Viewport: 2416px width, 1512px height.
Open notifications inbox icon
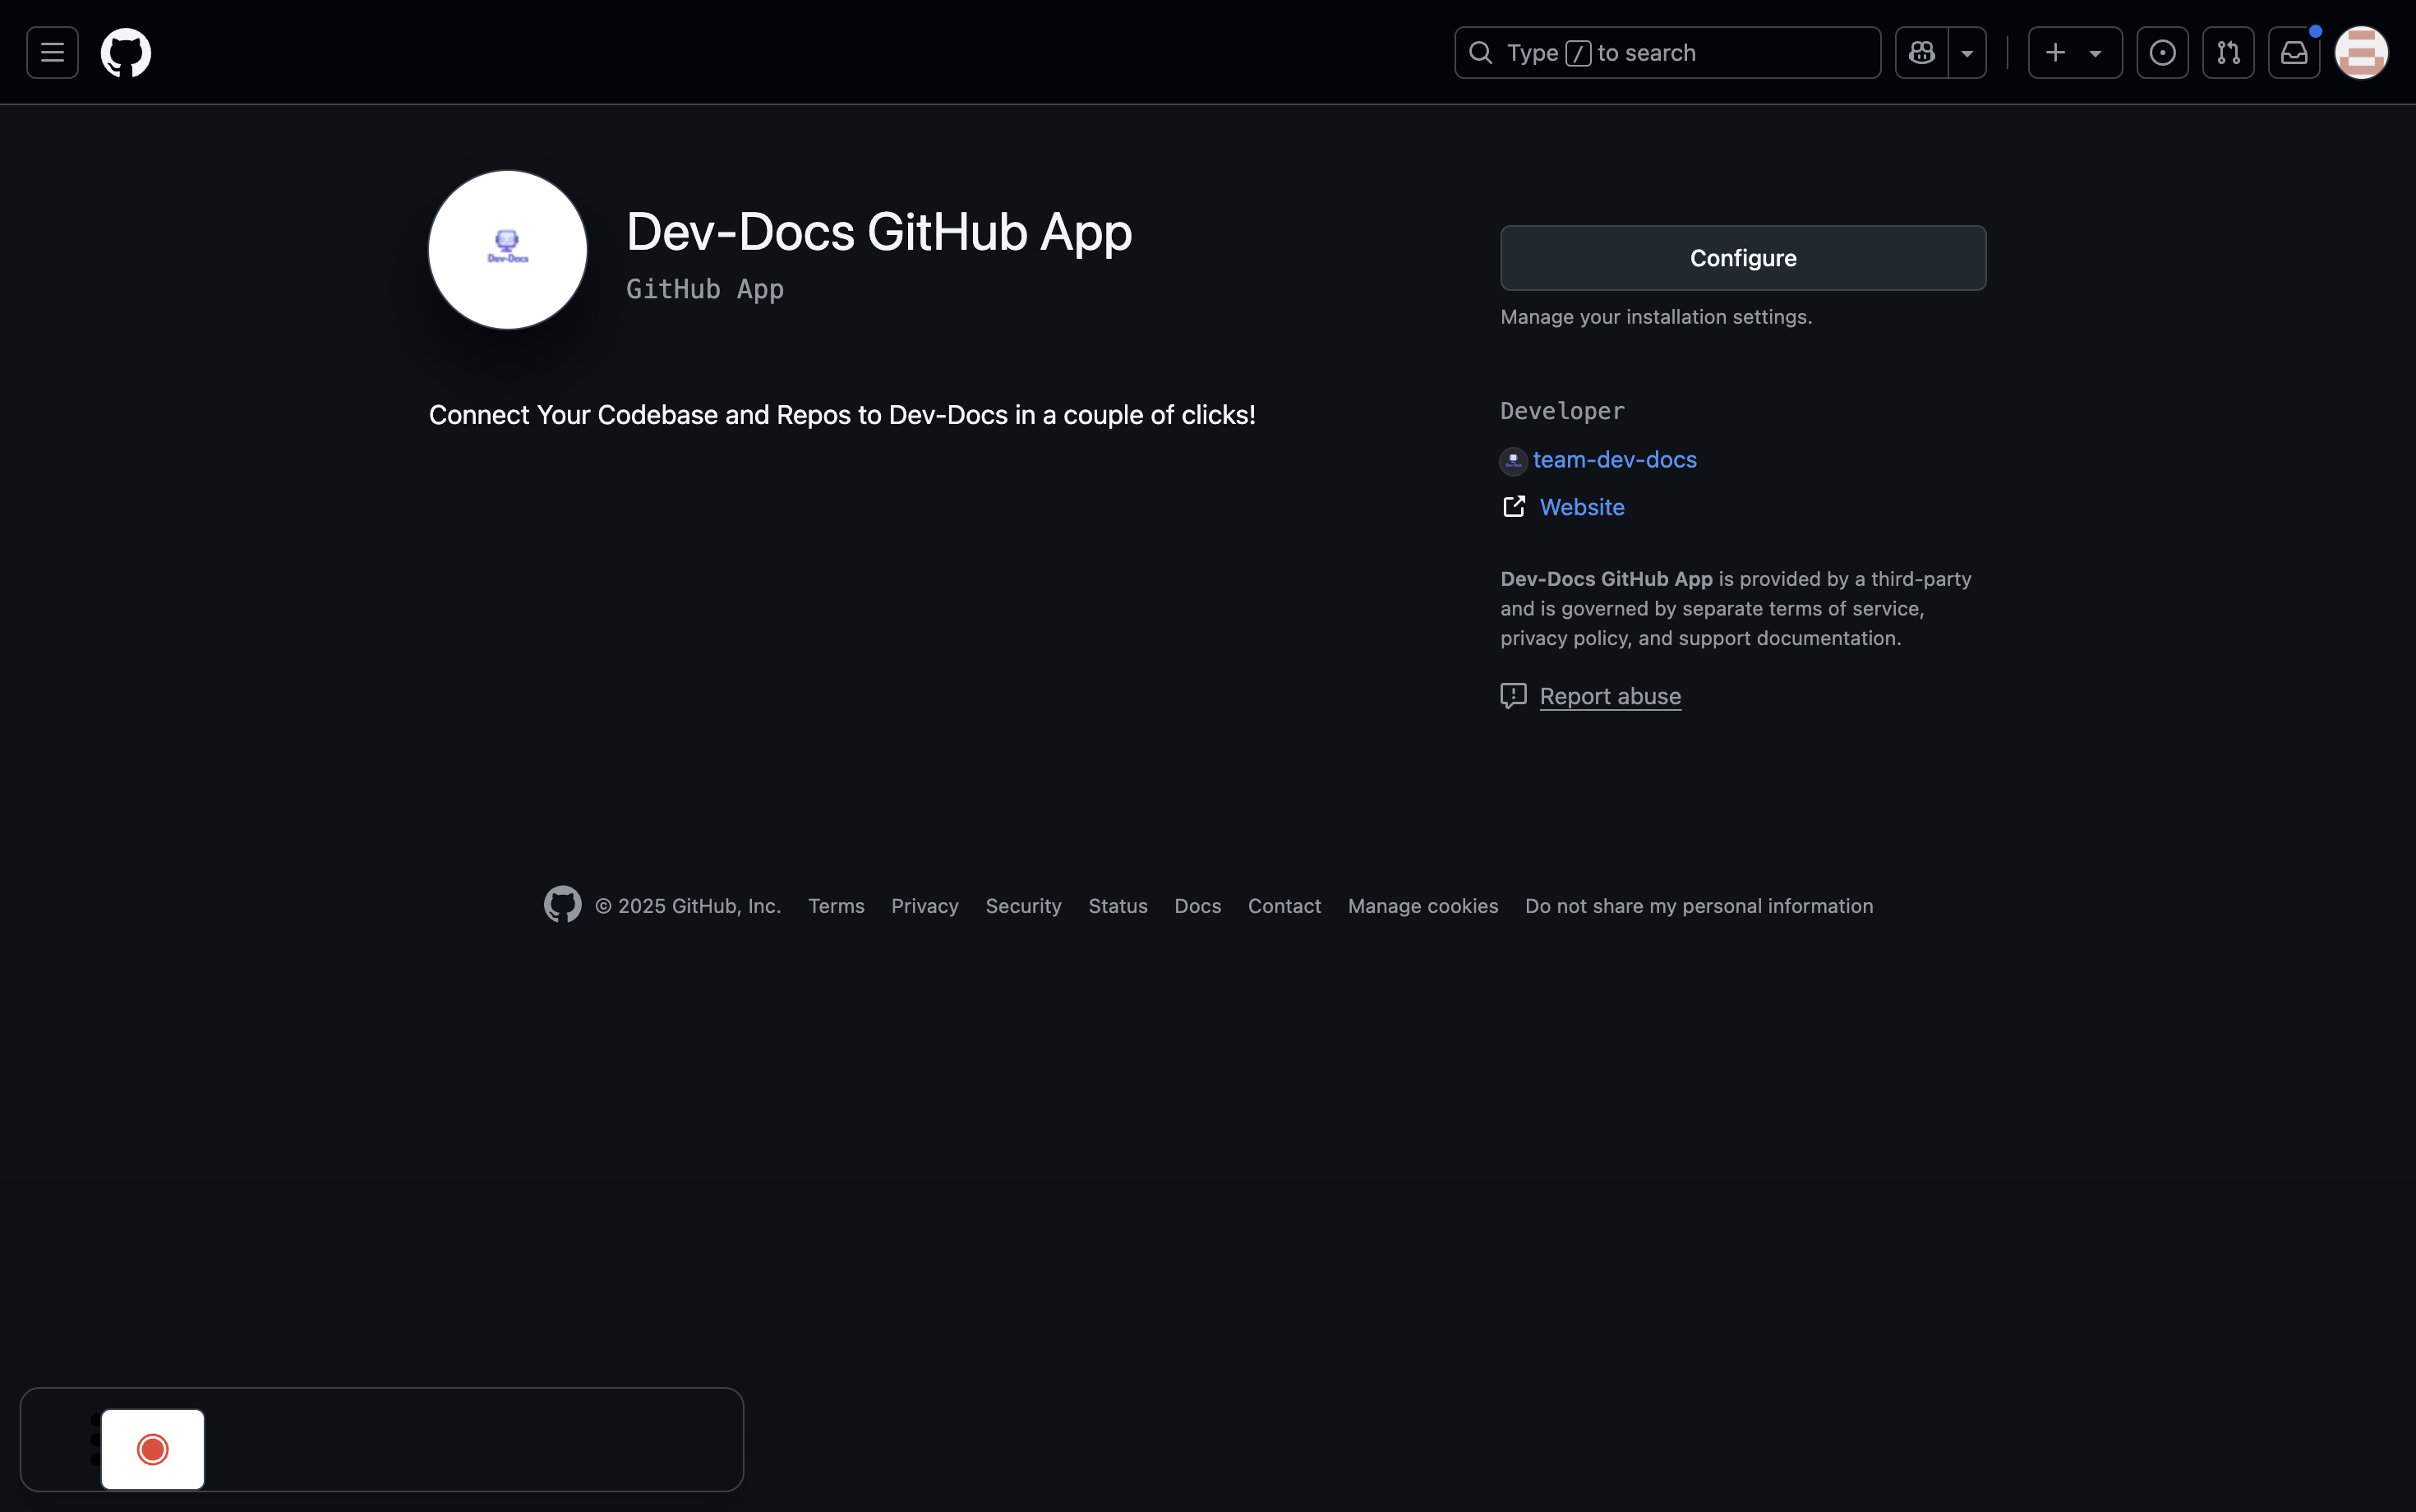2293,53
